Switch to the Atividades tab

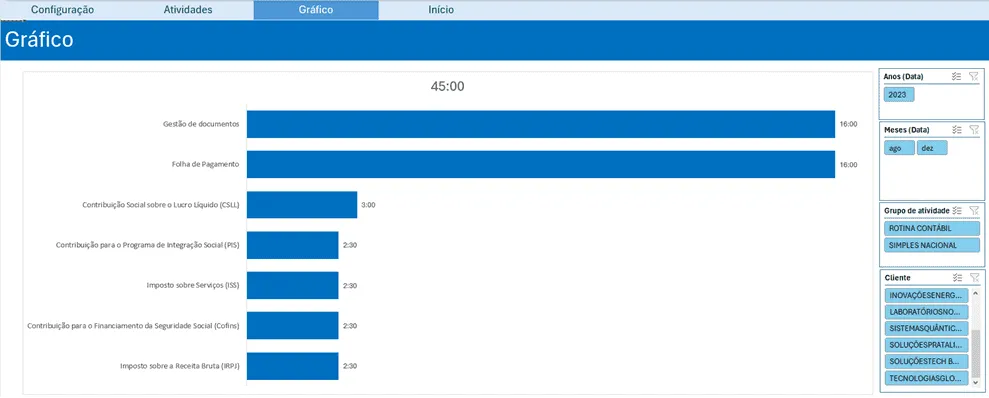[188, 10]
